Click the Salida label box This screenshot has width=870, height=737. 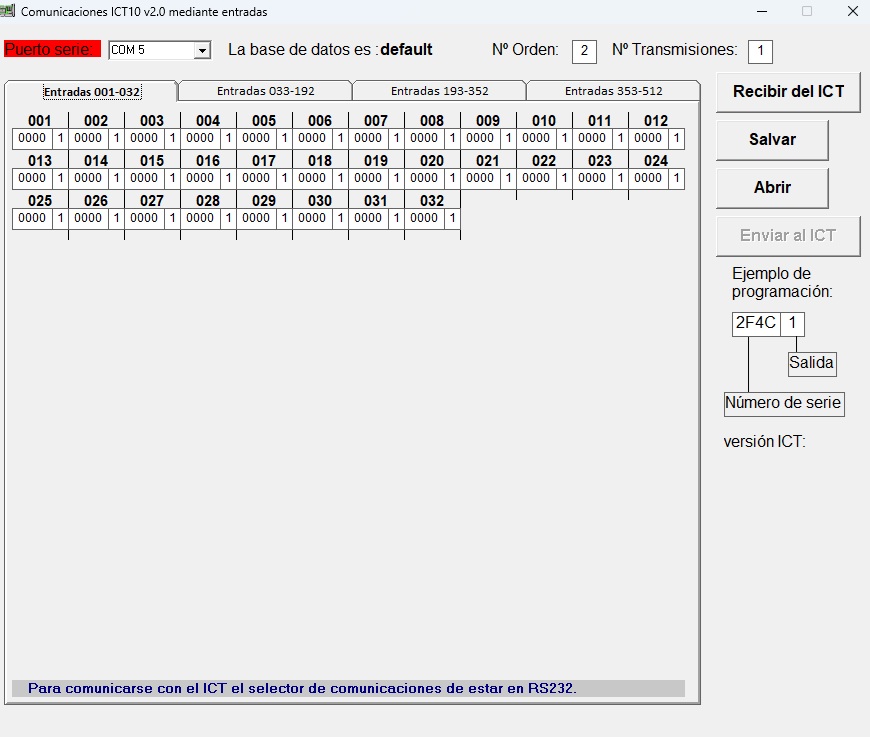pos(812,364)
